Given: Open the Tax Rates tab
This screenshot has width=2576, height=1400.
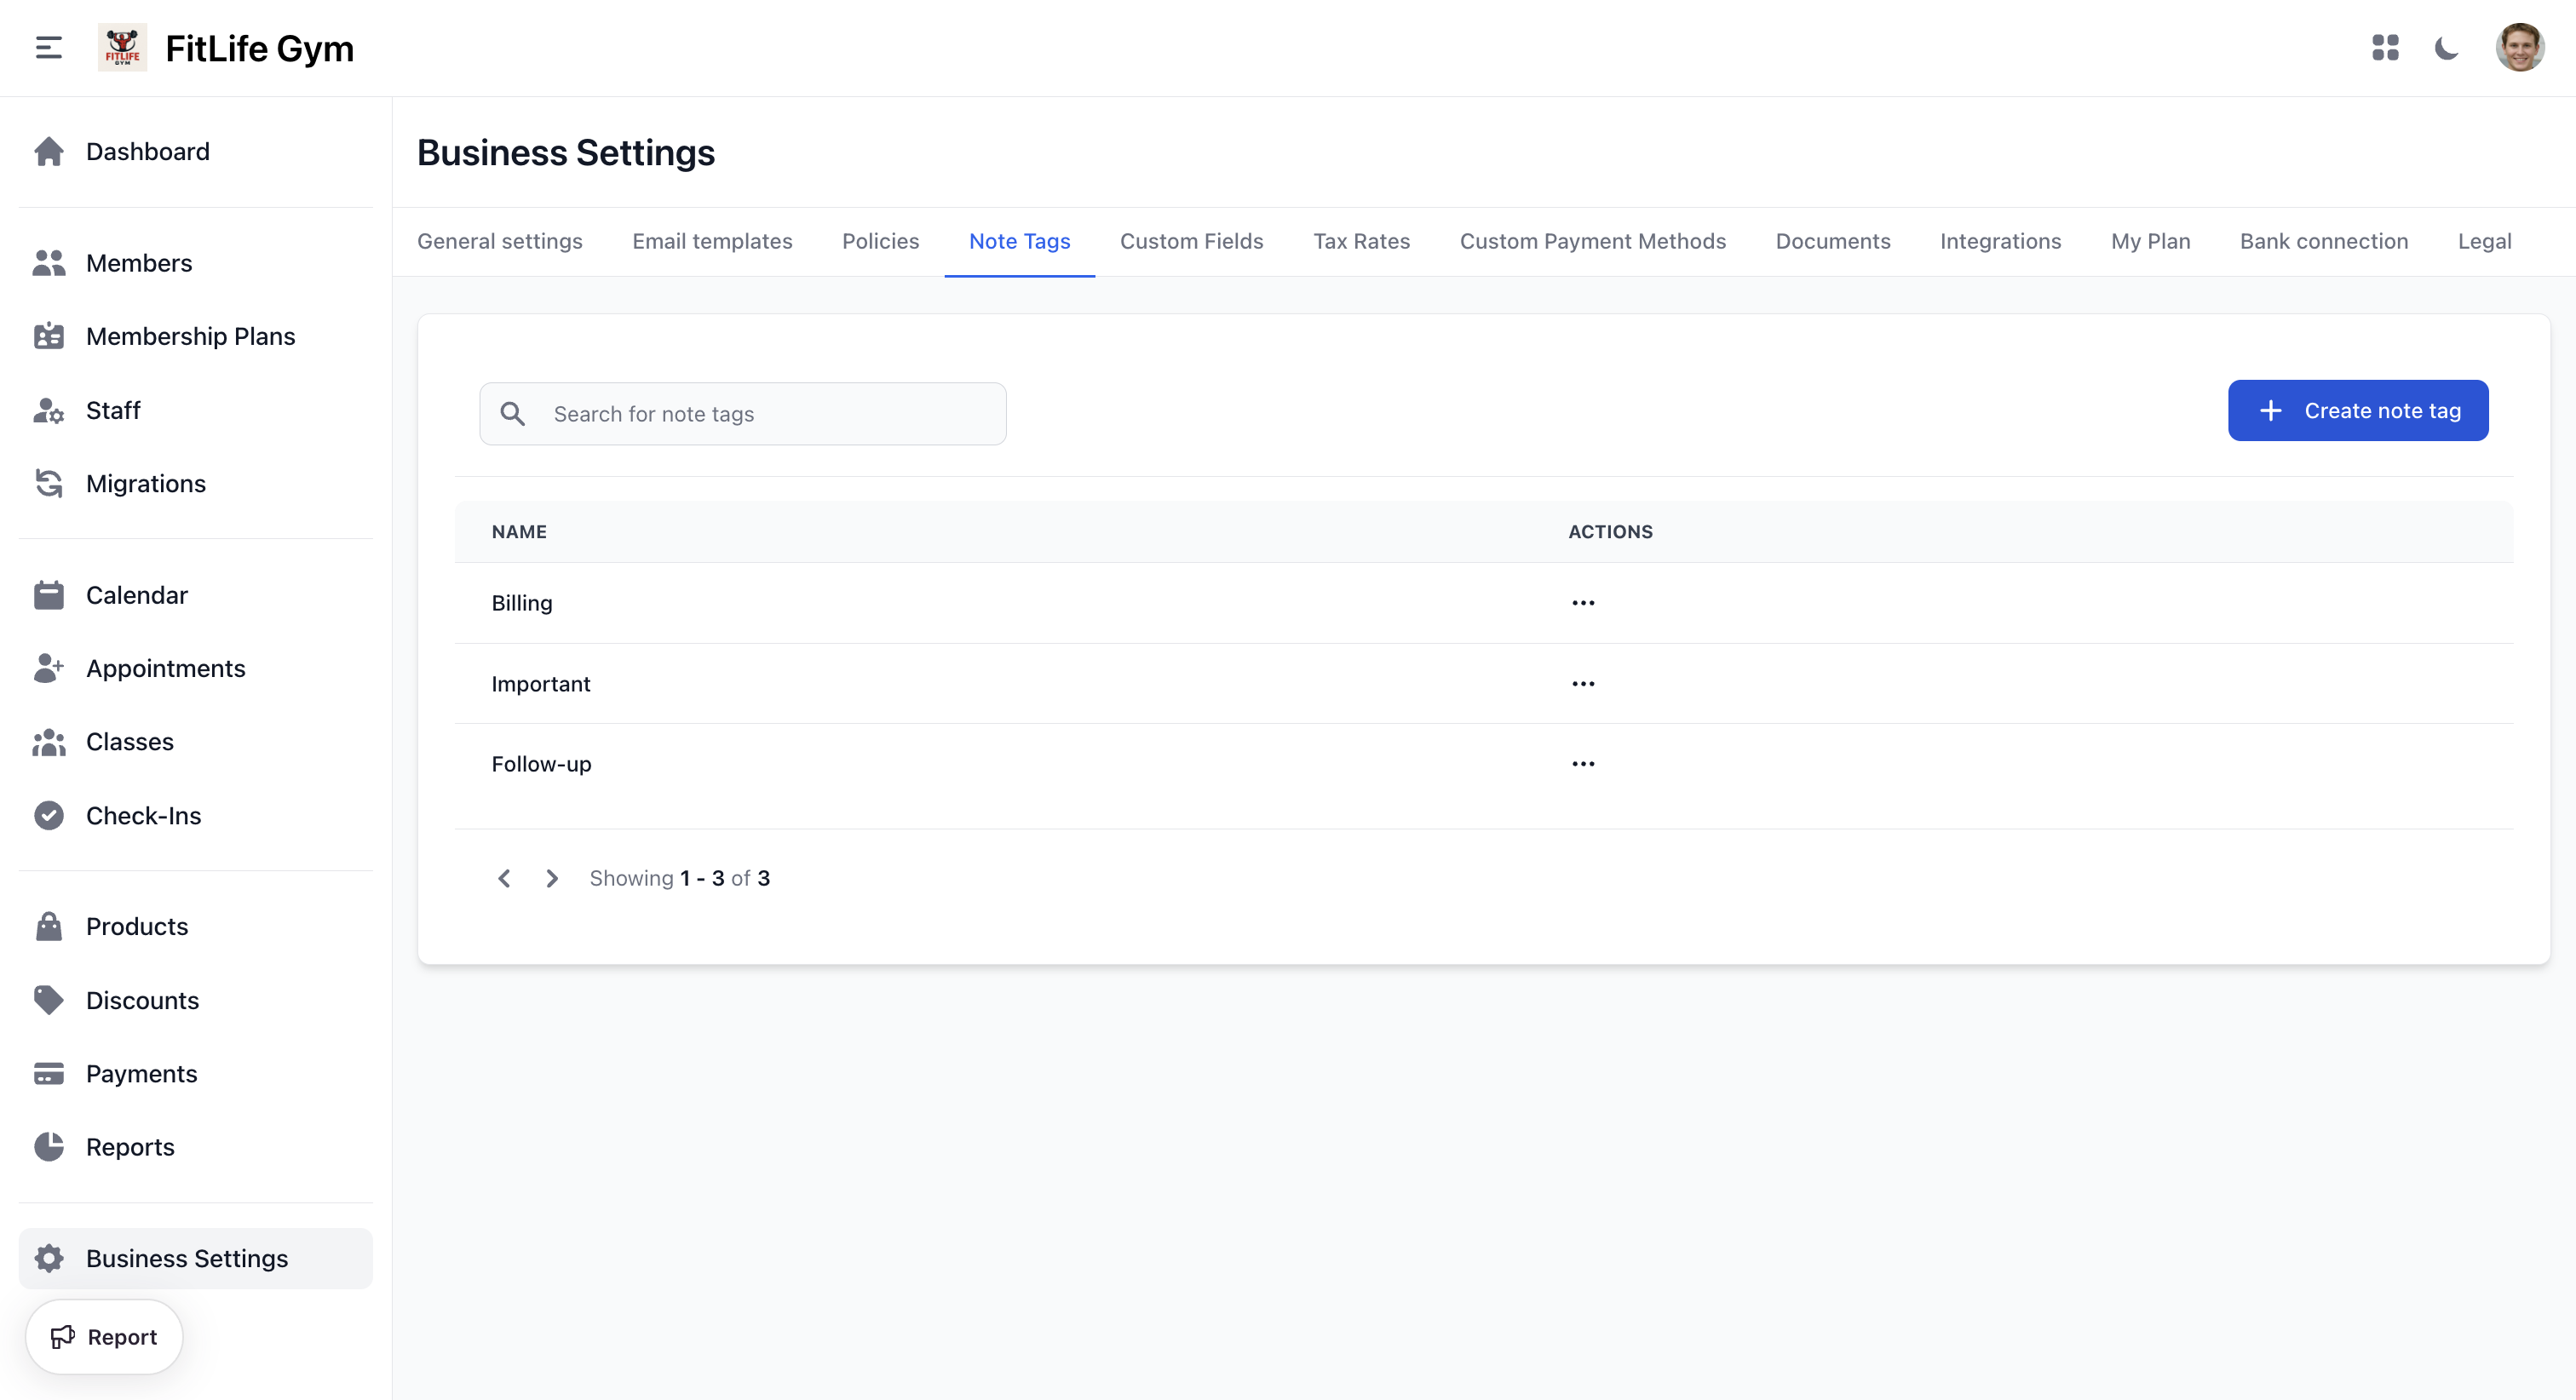Looking at the screenshot, I should tap(1361, 241).
